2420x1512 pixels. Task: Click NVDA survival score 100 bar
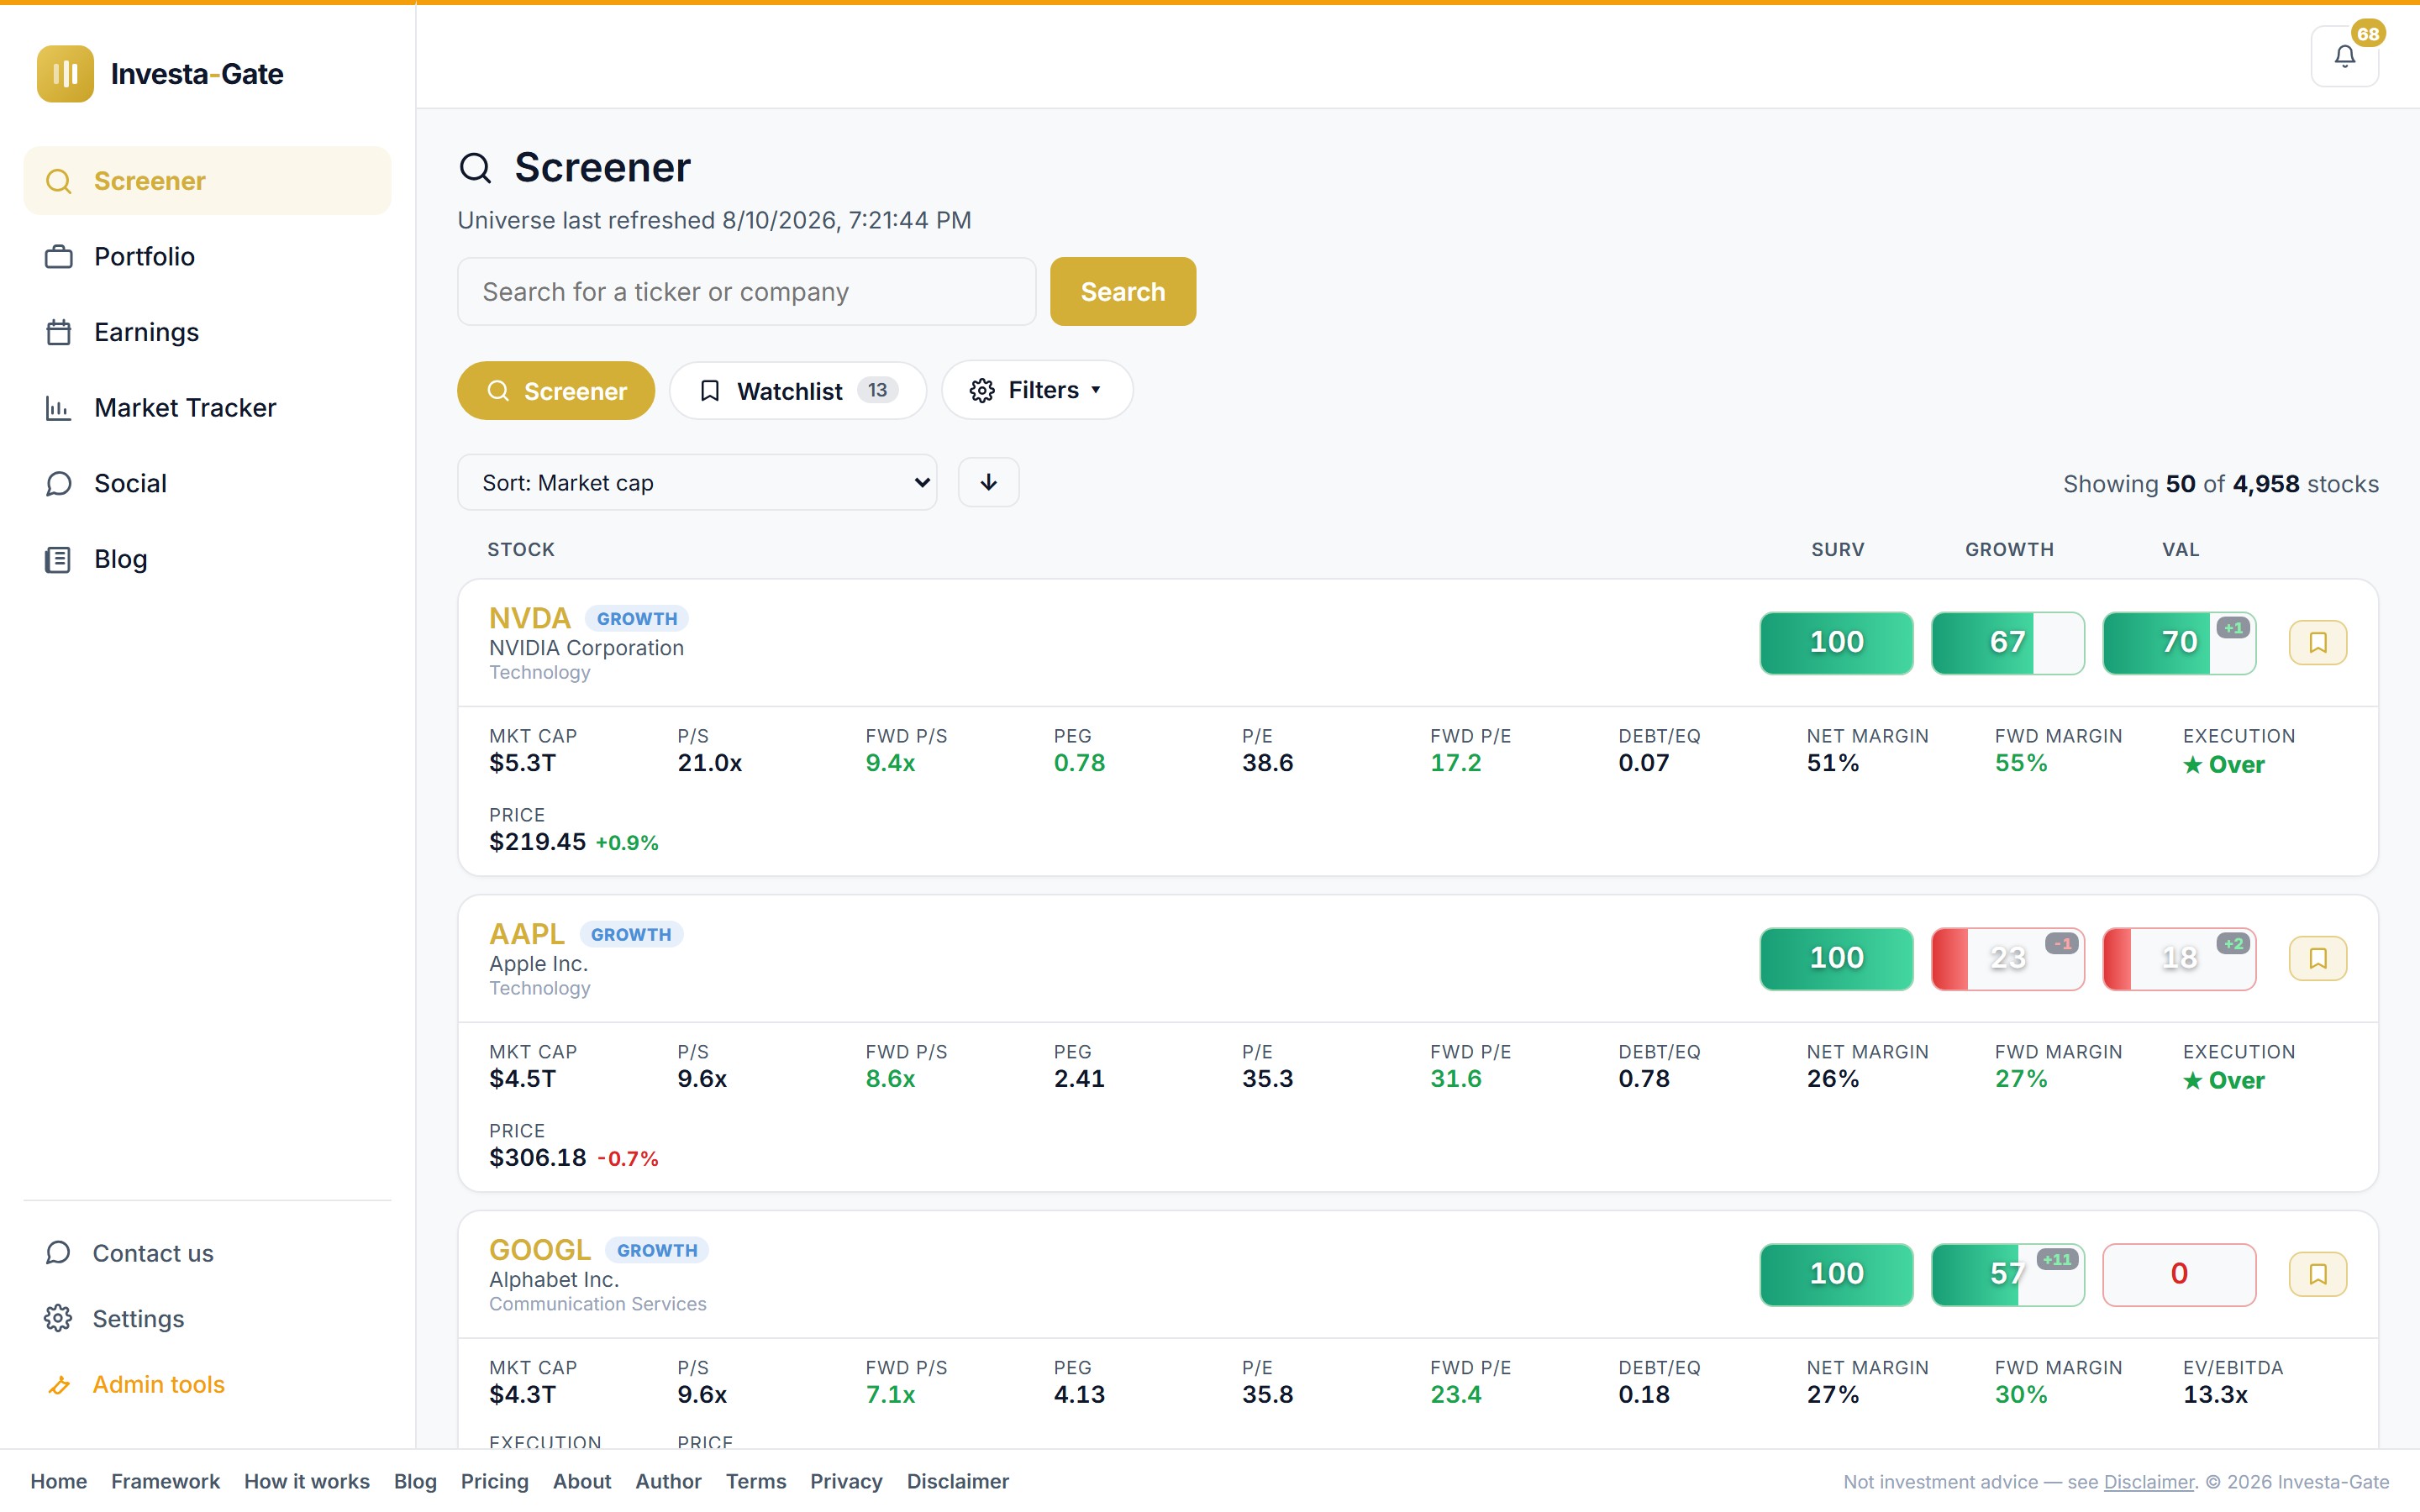(1836, 642)
